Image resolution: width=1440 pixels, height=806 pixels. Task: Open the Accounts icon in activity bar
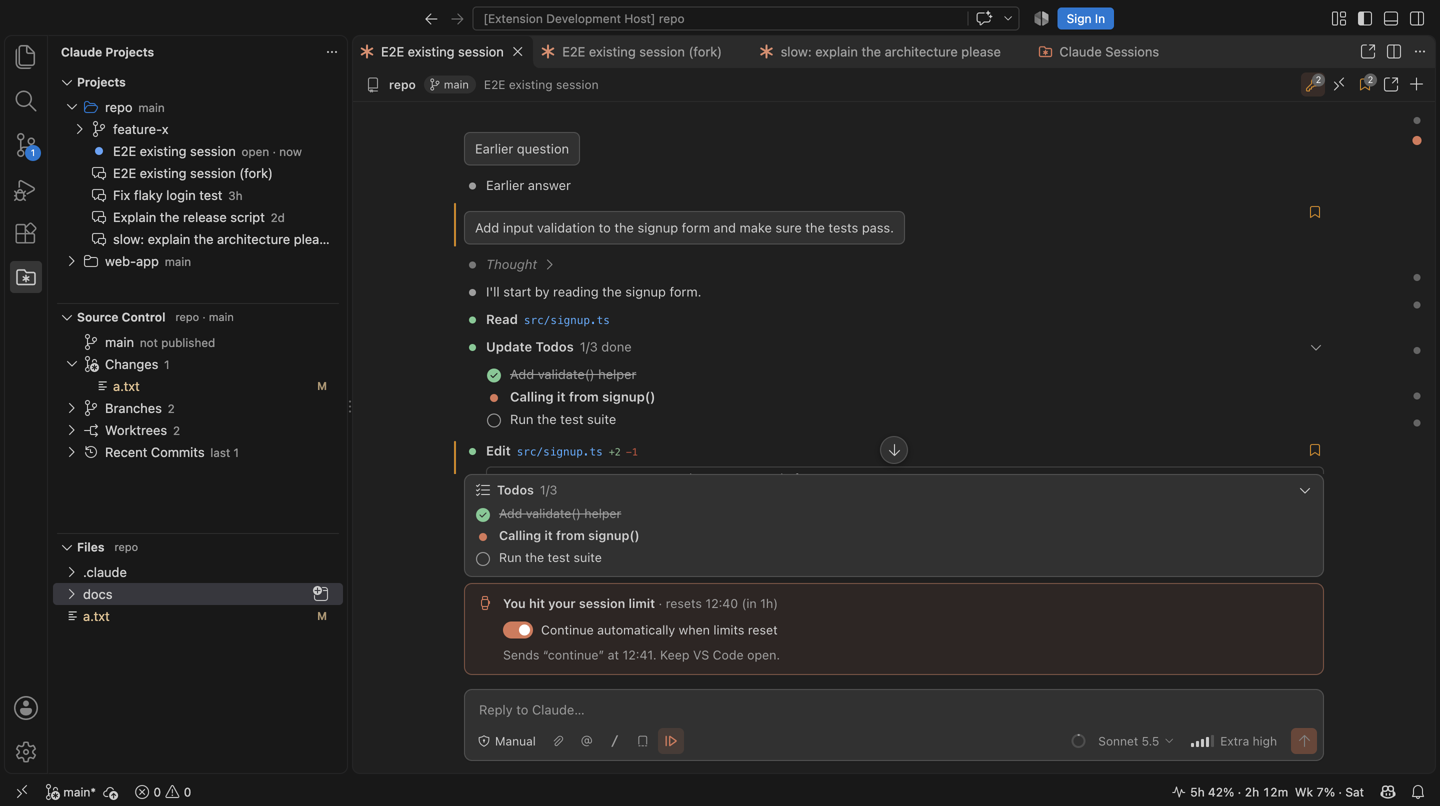[x=26, y=708]
